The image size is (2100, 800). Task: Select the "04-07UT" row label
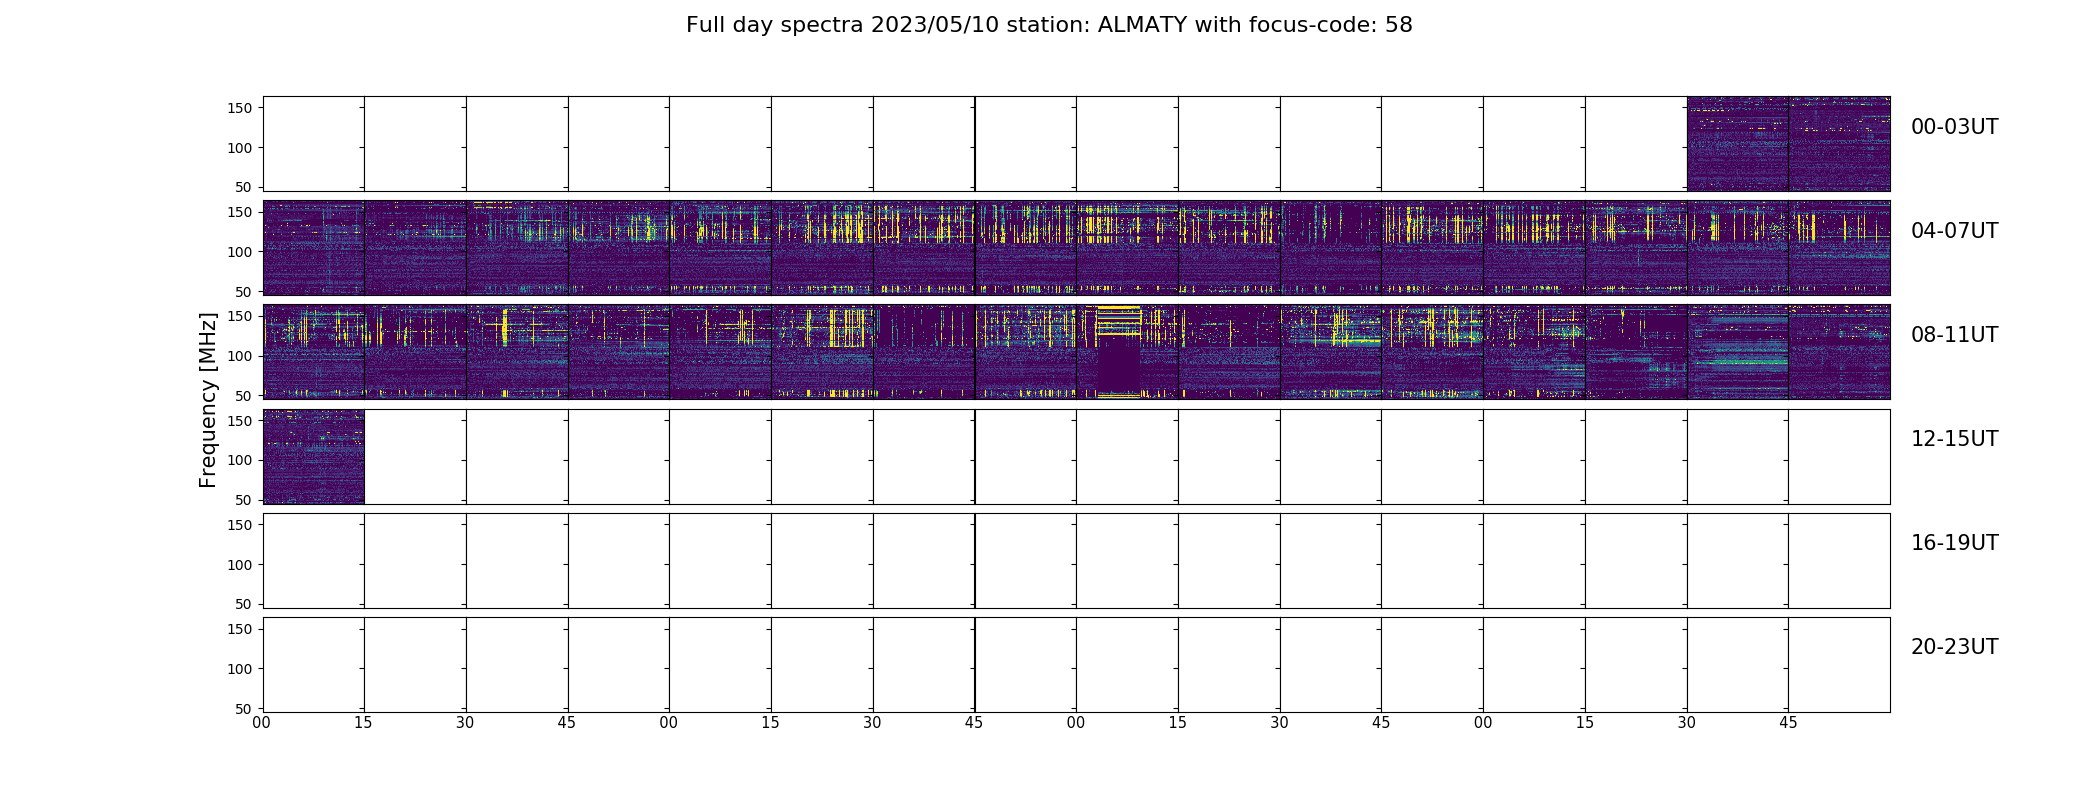pyautogui.click(x=1954, y=231)
